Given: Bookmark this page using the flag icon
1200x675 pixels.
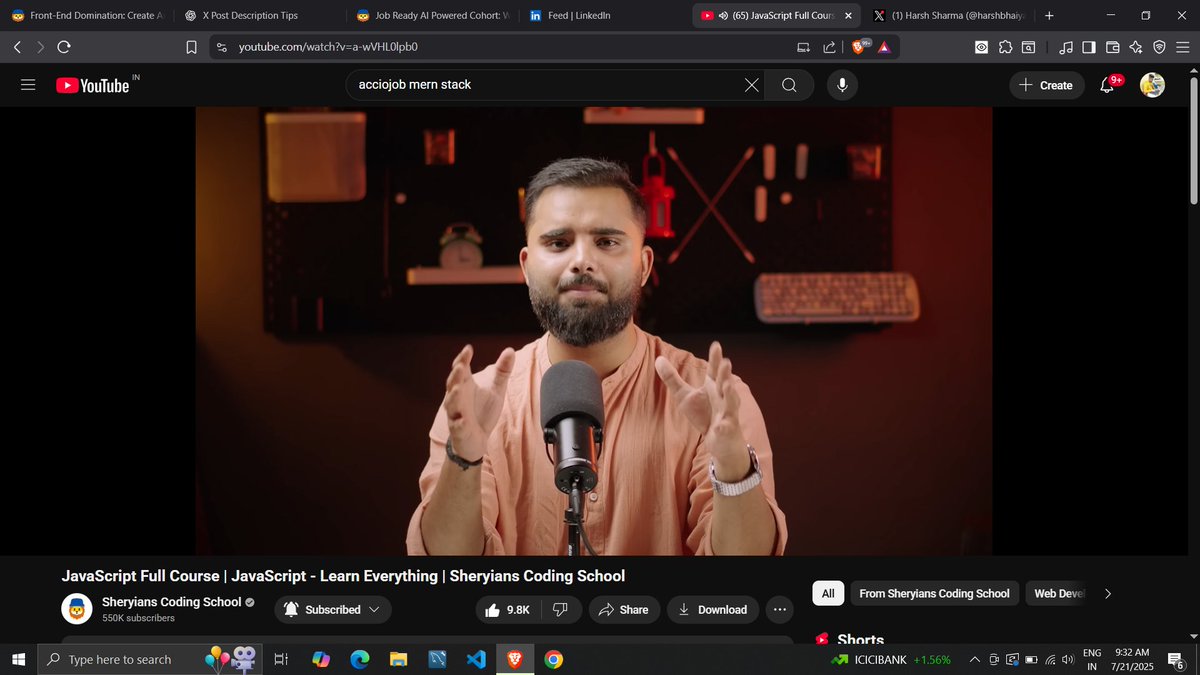Looking at the screenshot, I should [x=191, y=46].
